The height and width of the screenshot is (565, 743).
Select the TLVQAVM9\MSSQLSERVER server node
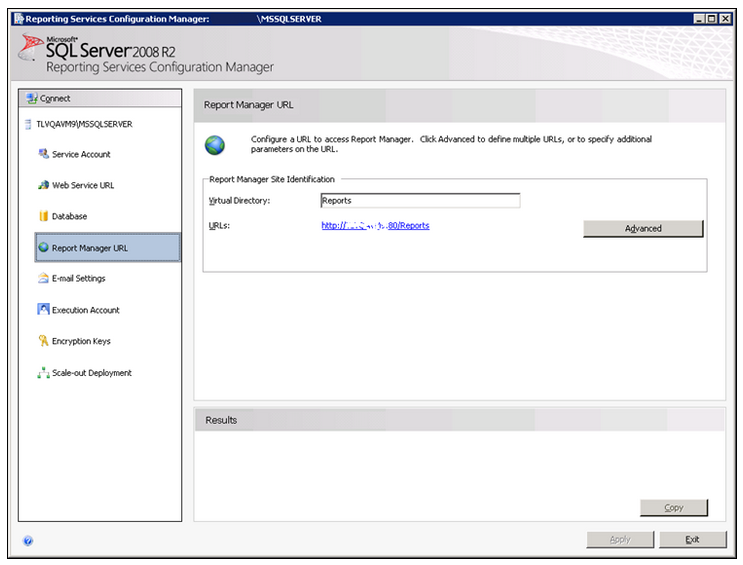coord(84,124)
